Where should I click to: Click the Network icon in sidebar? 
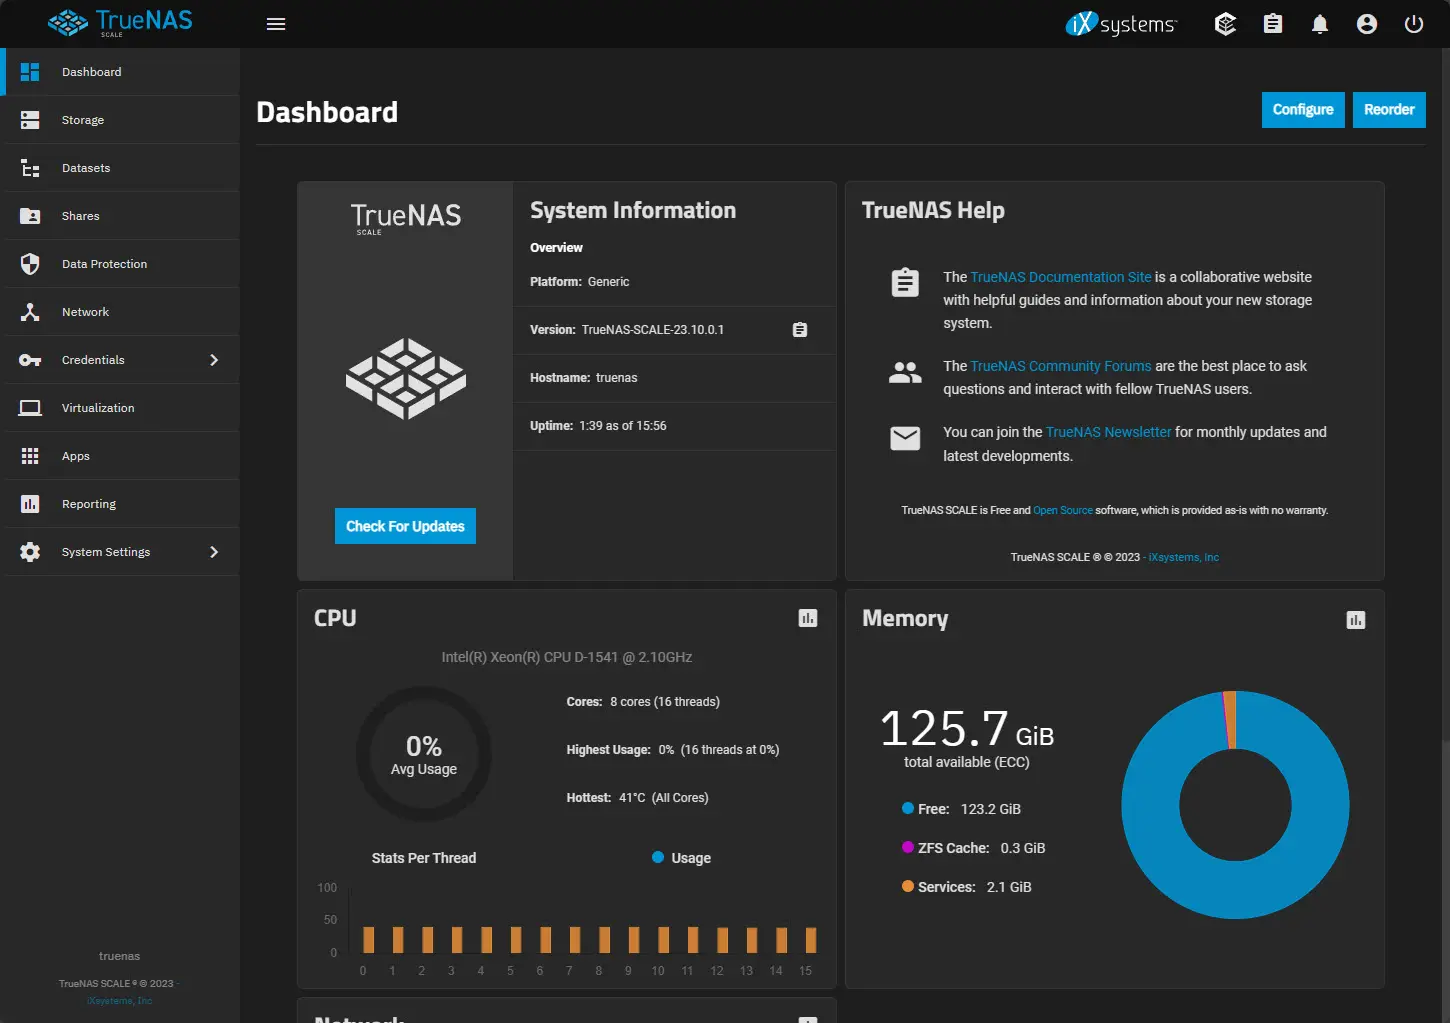coord(30,312)
